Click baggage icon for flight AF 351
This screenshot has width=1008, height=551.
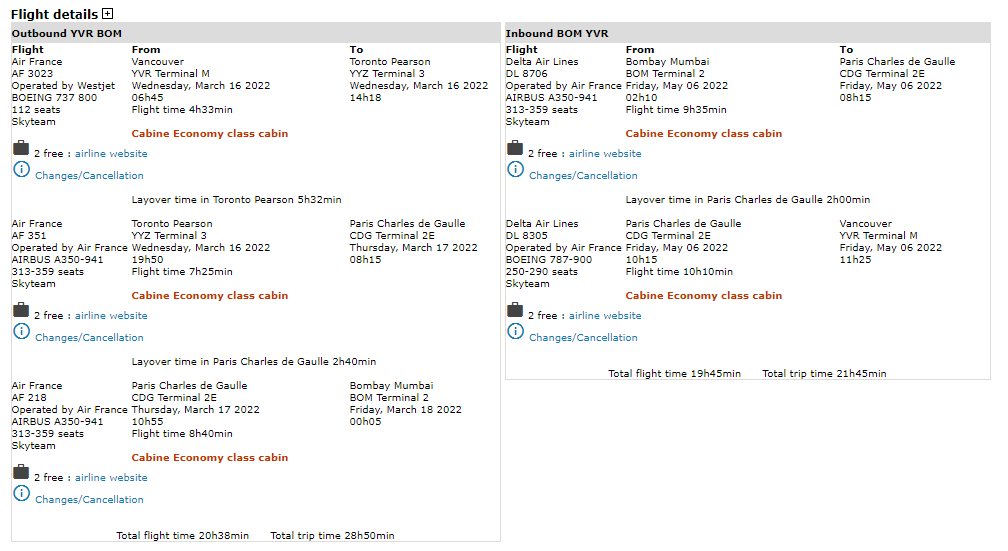point(21,311)
